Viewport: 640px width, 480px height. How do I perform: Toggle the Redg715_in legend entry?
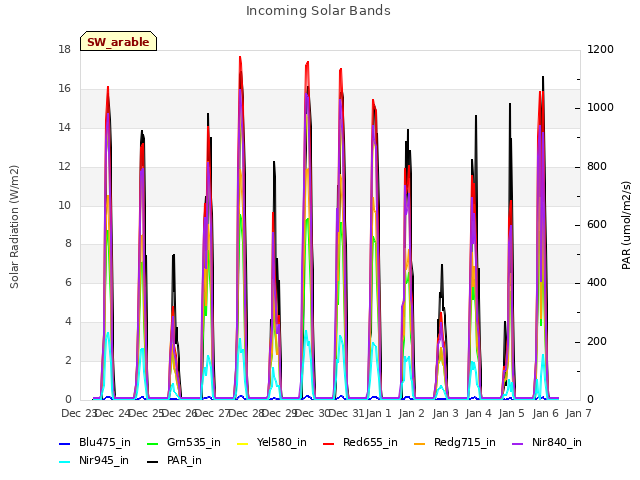pyautogui.click(x=455, y=442)
